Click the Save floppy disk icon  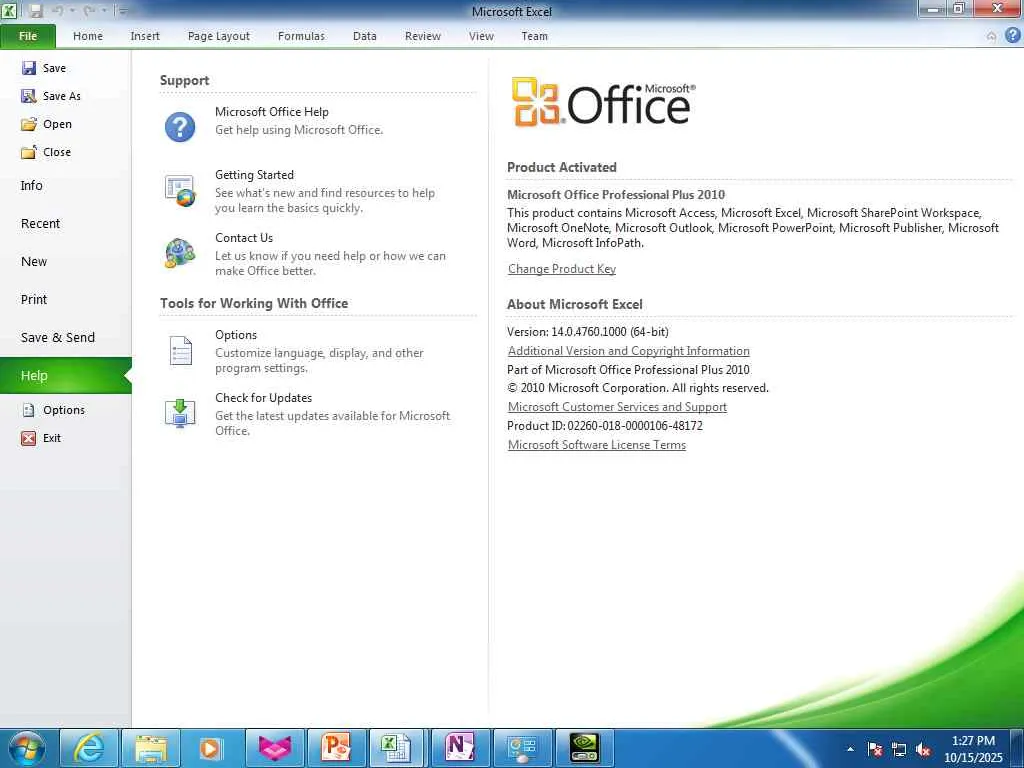pyautogui.click(x=29, y=68)
